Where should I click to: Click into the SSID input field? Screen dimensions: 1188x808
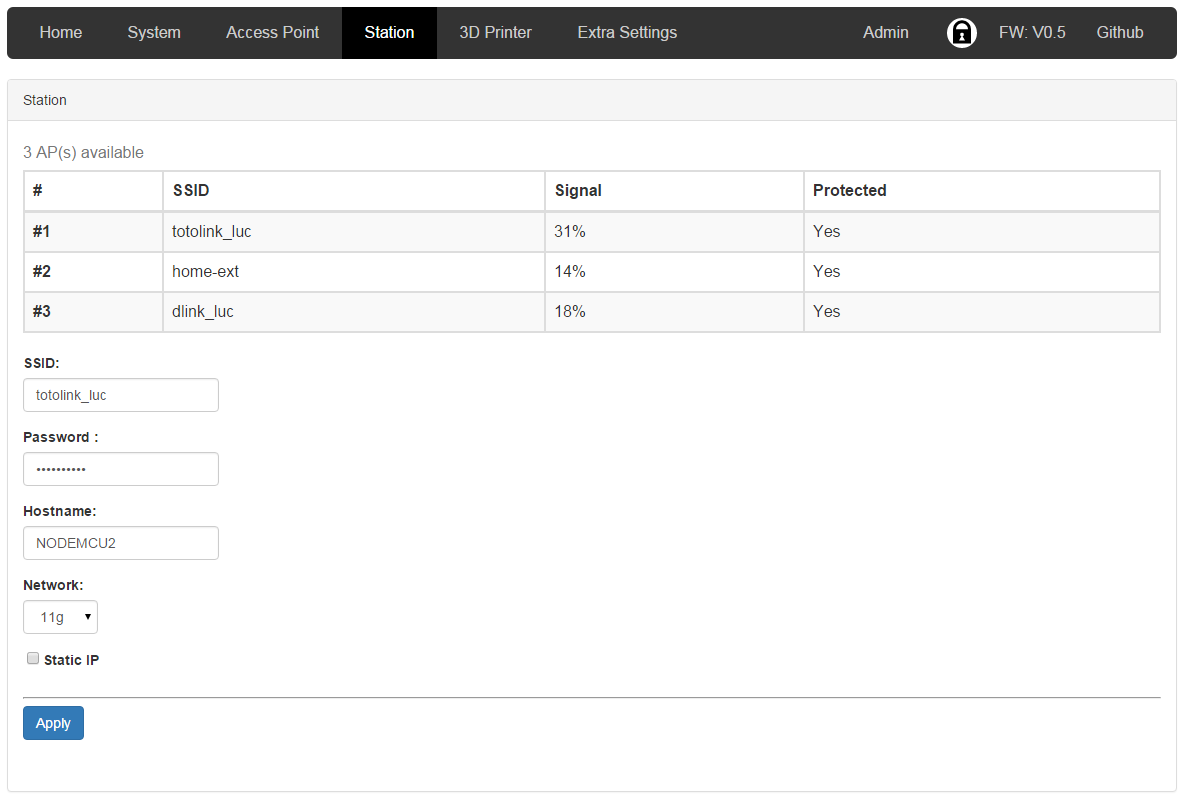(x=121, y=395)
